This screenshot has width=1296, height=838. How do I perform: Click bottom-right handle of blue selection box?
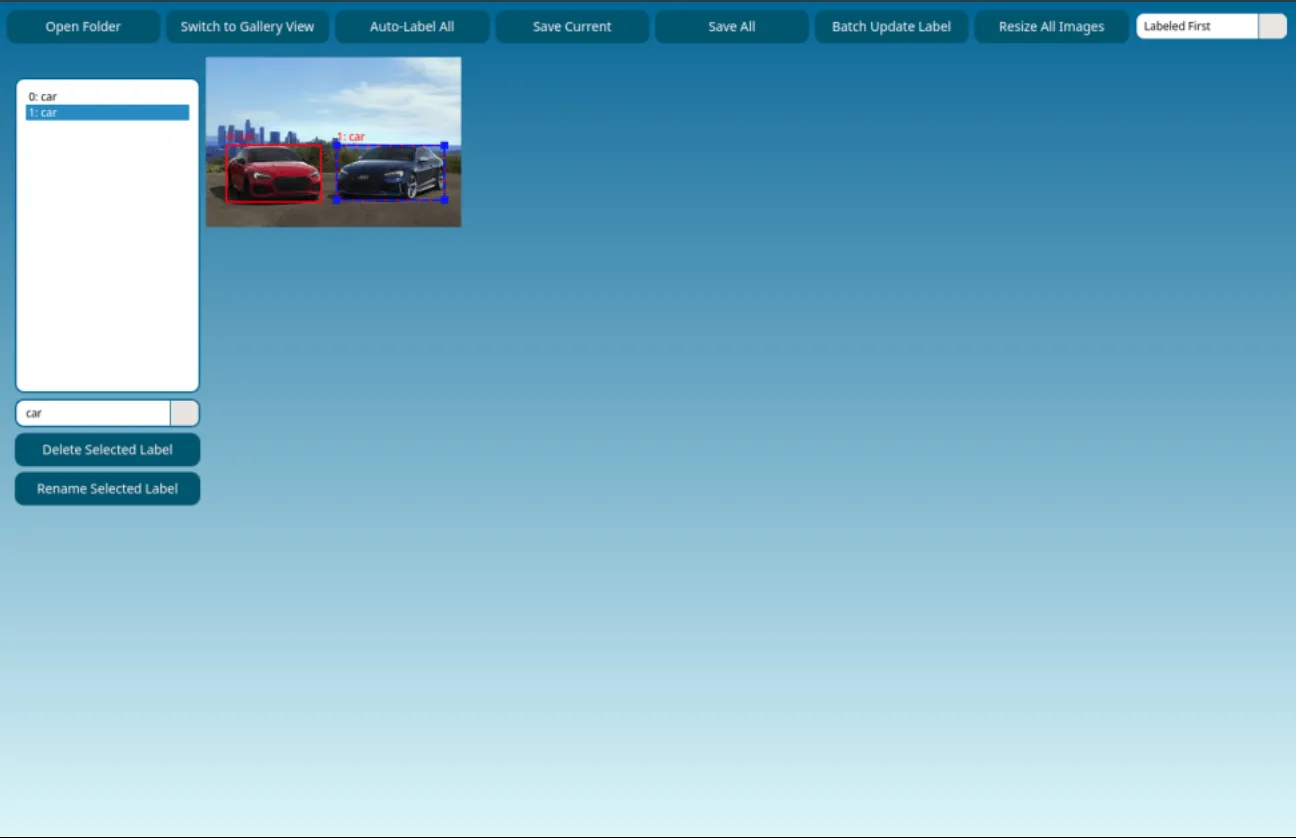[x=444, y=199]
